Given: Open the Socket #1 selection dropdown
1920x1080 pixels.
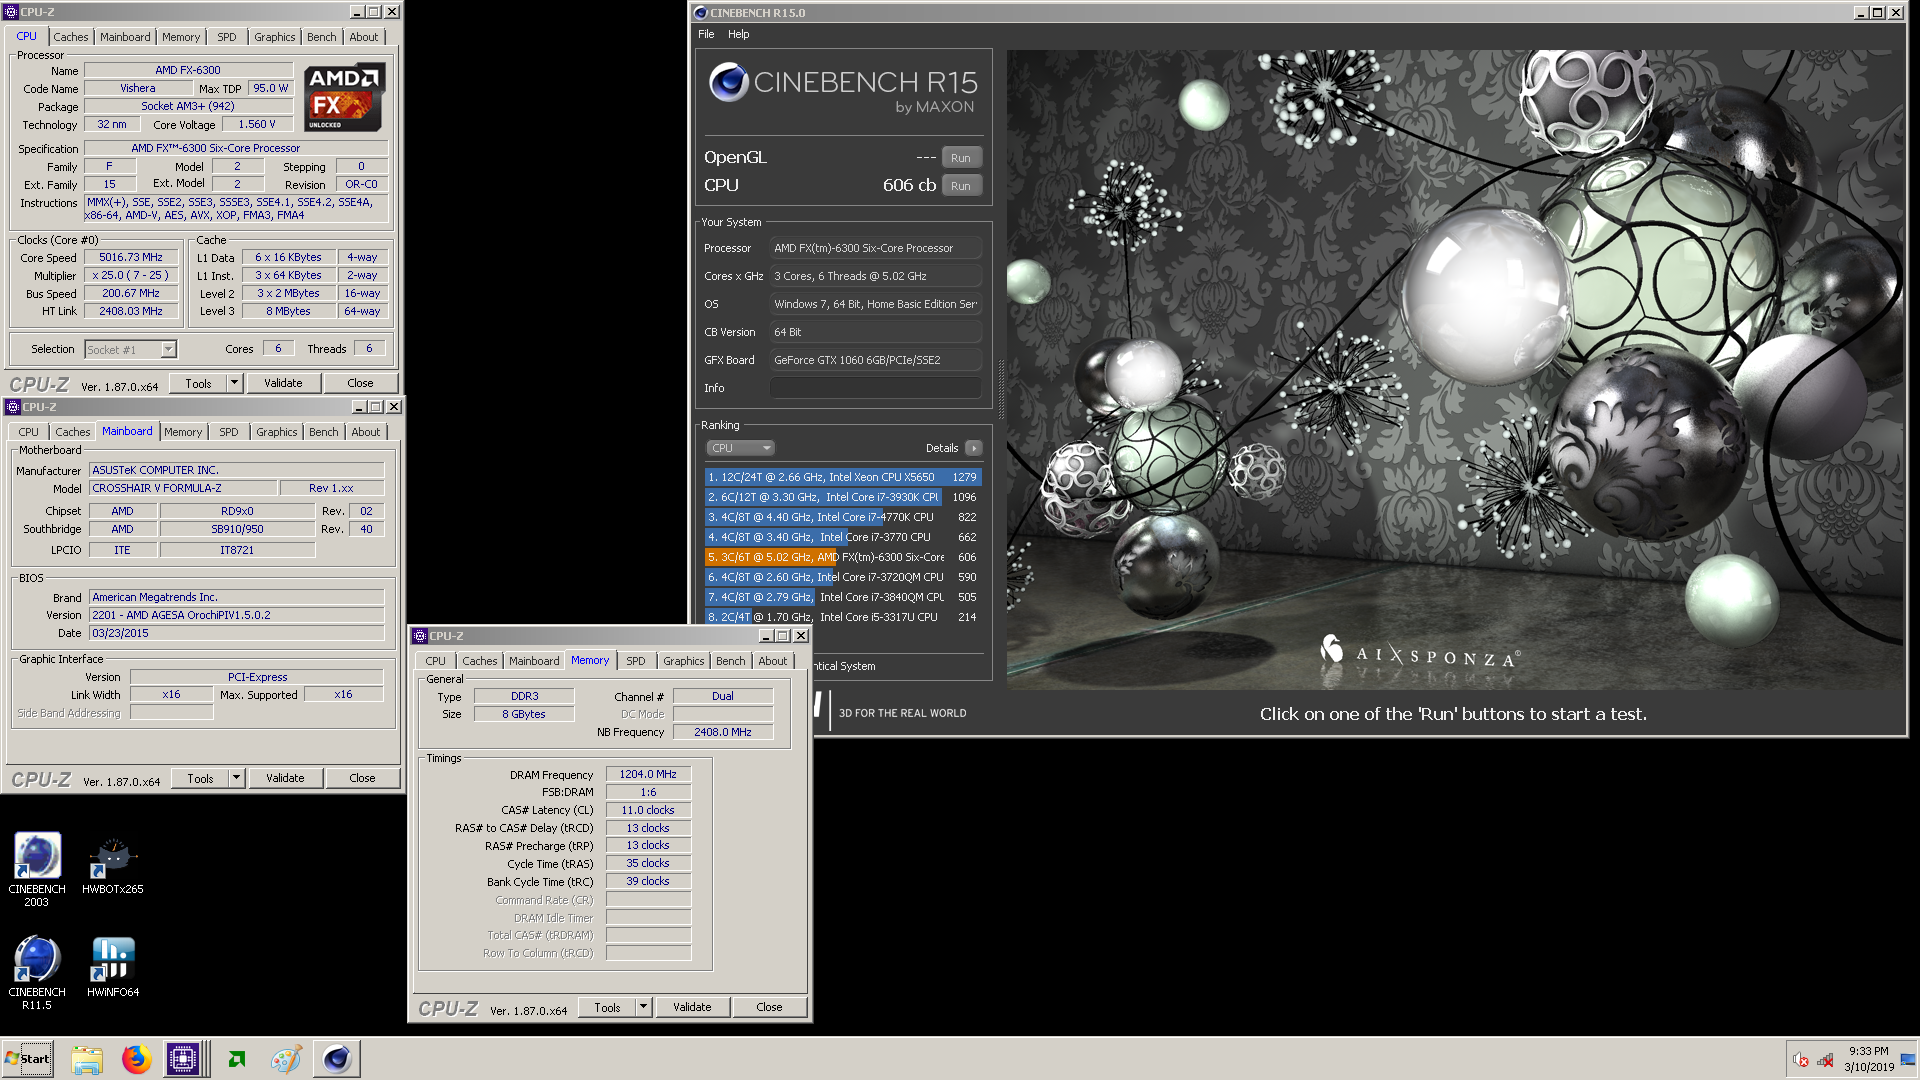Looking at the screenshot, I should (x=169, y=349).
